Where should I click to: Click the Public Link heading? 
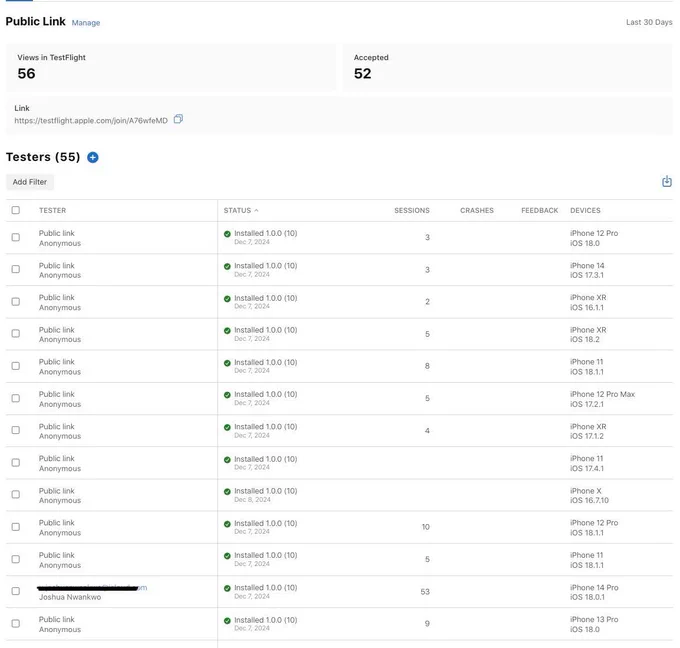coord(36,21)
